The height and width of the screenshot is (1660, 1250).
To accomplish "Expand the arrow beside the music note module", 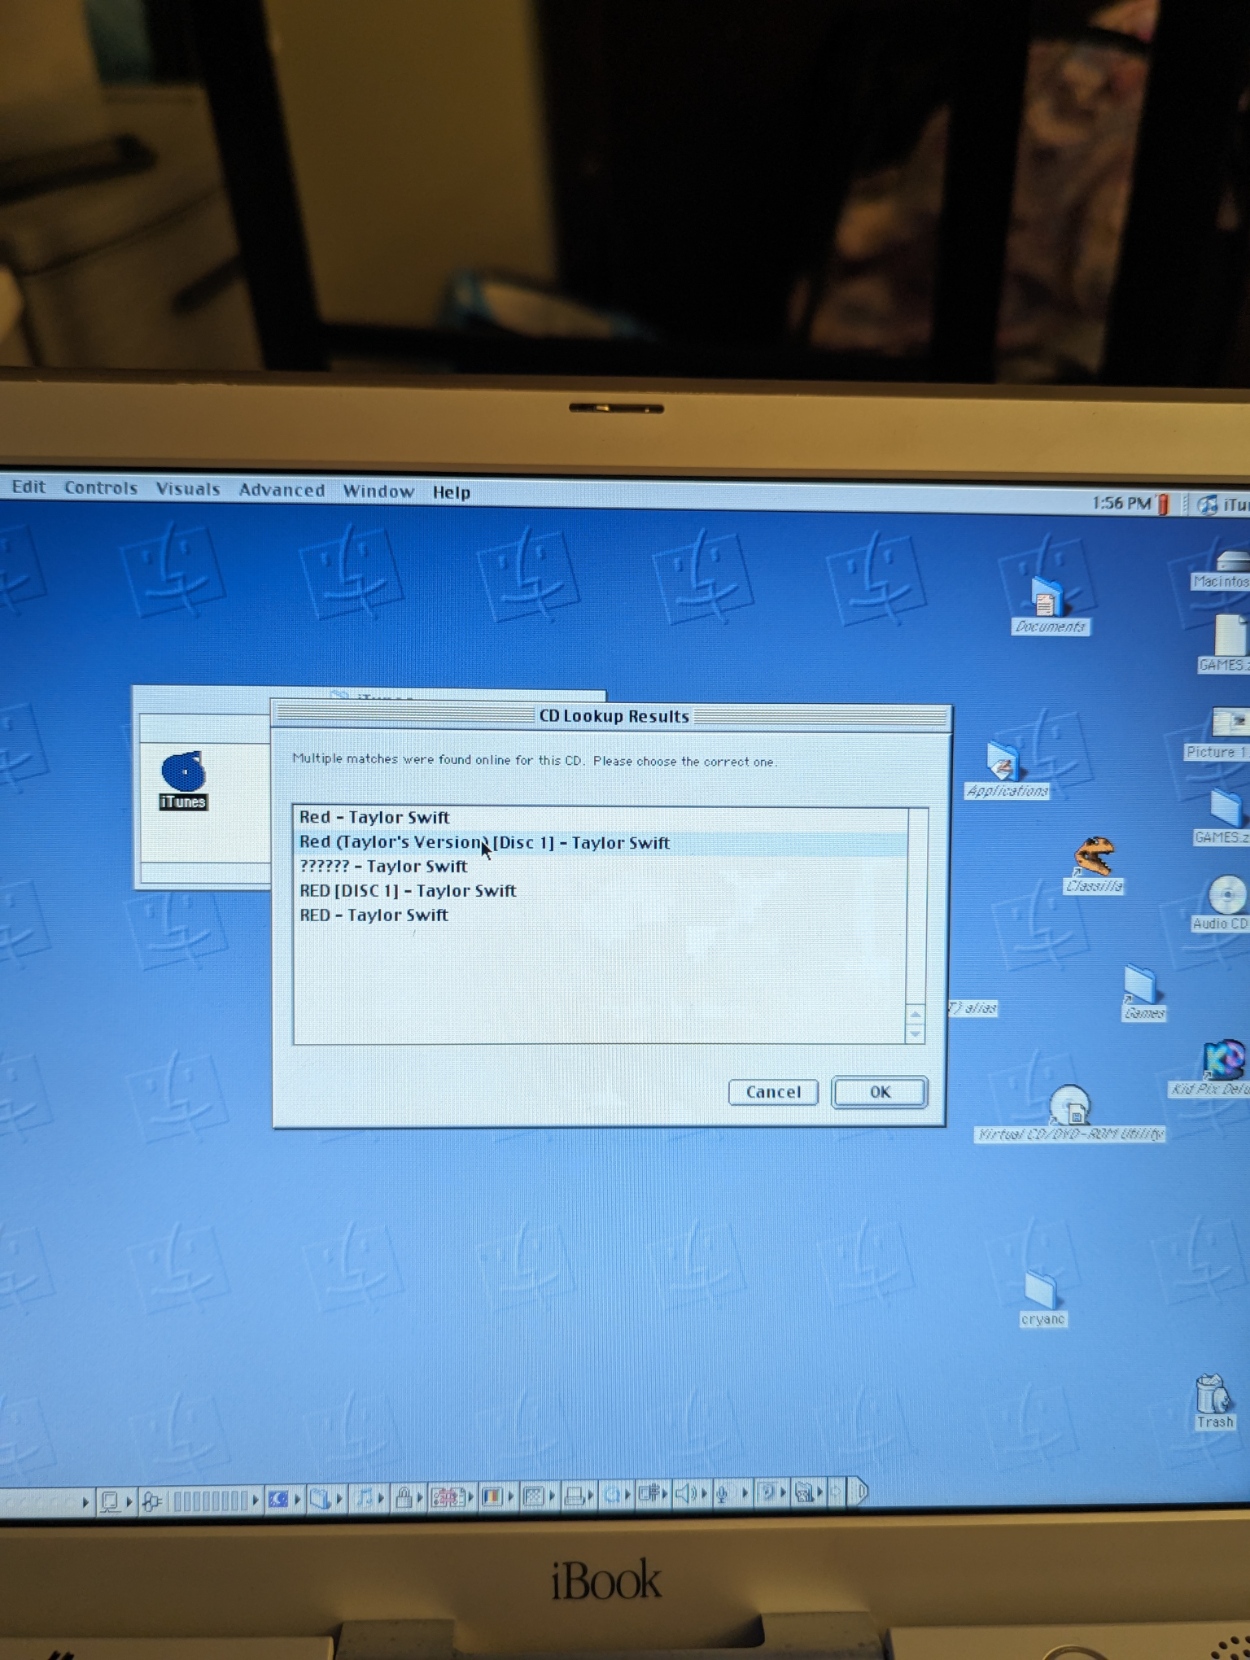I will tap(382, 1498).
